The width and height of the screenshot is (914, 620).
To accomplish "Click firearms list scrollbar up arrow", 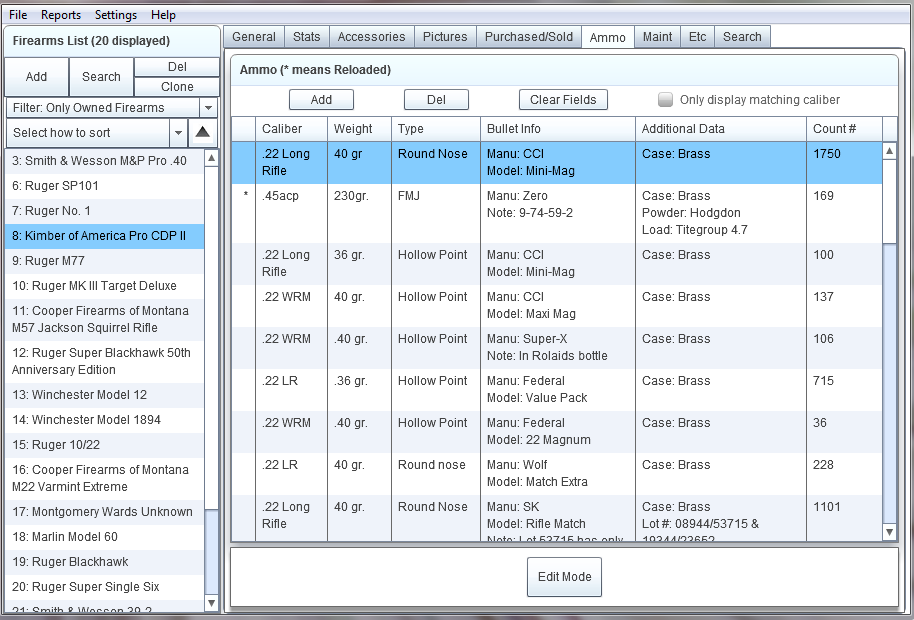I will [212, 158].
